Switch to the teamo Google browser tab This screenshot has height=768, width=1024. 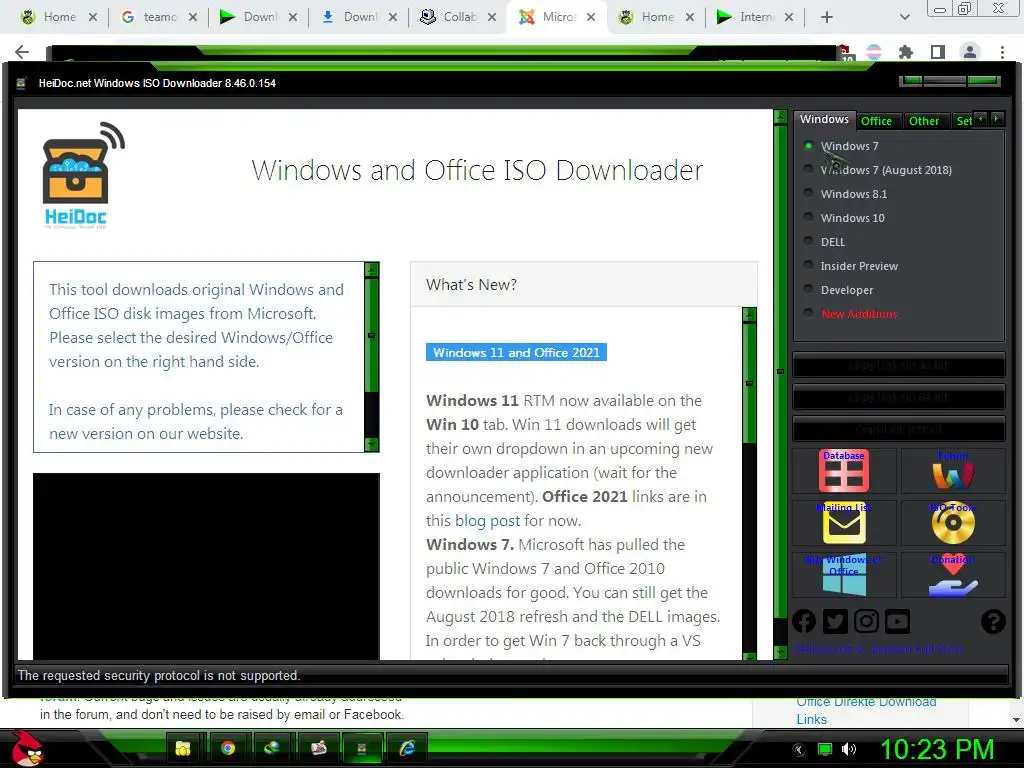click(159, 17)
